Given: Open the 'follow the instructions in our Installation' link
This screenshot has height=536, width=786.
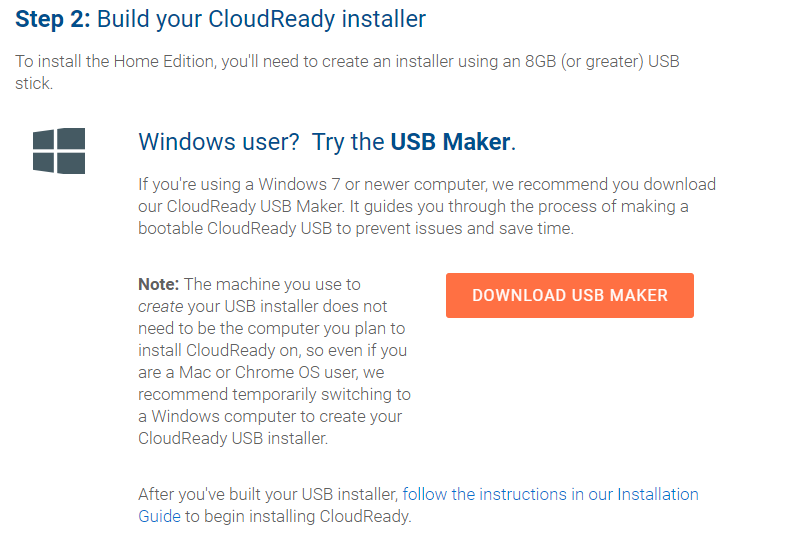Looking at the screenshot, I should (550, 494).
